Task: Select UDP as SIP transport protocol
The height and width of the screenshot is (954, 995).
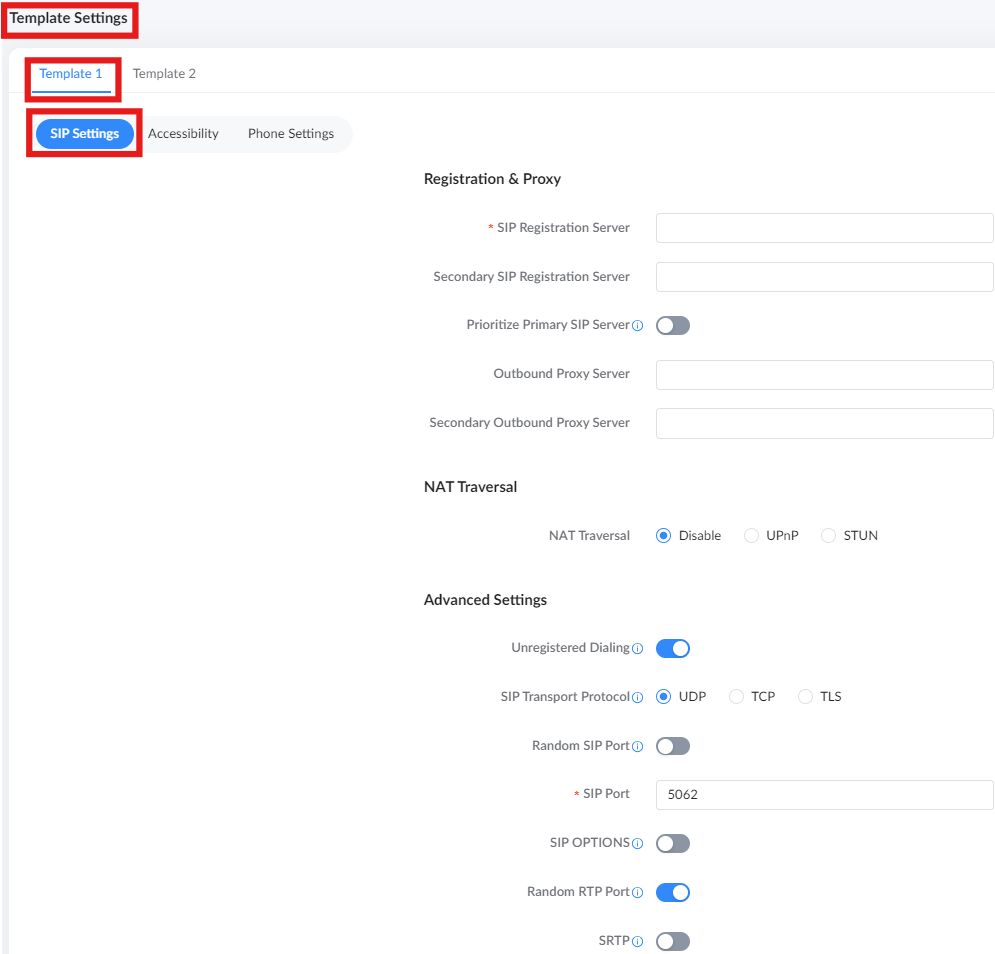Action: pyautogui.click(x=663, y=697)
